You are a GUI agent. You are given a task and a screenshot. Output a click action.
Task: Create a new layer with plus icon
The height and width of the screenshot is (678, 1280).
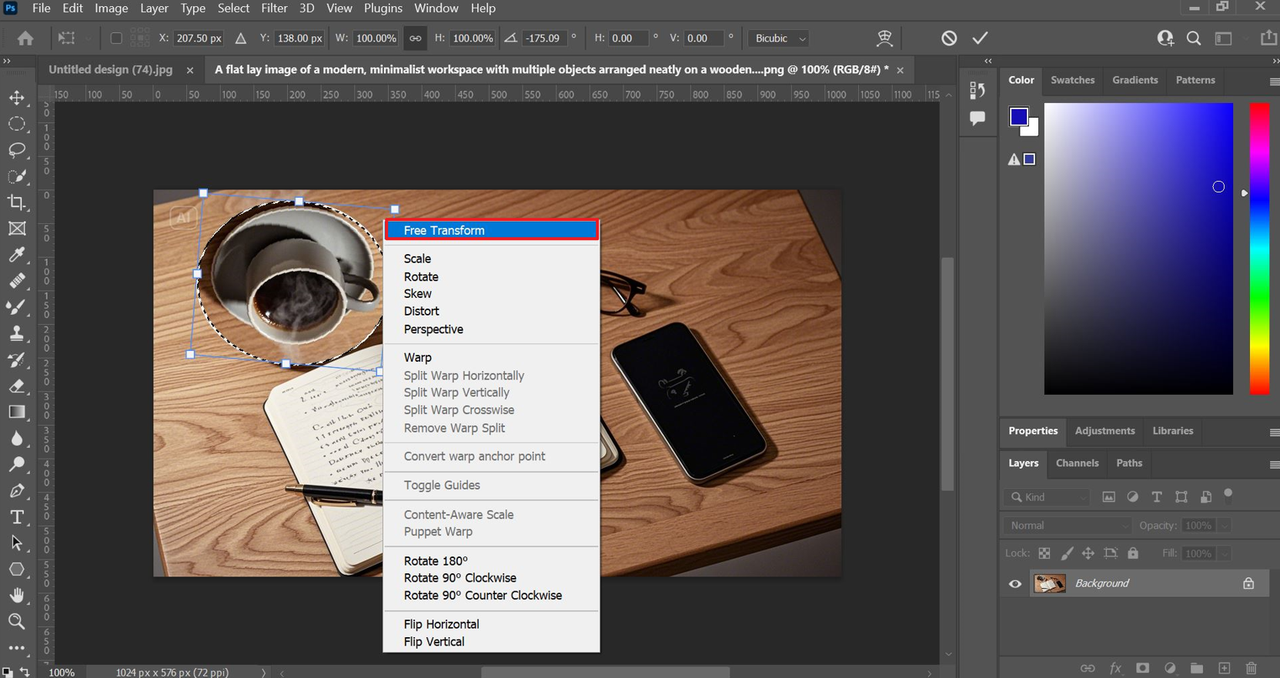(x=1224, y=668)
